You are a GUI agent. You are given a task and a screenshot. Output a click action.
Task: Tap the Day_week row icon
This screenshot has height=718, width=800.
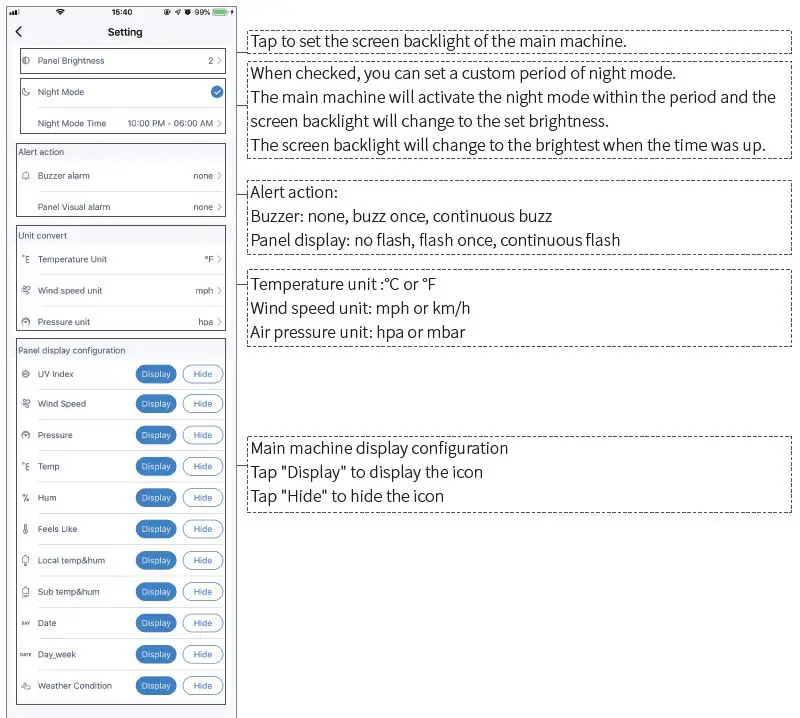tap(26, 655)
